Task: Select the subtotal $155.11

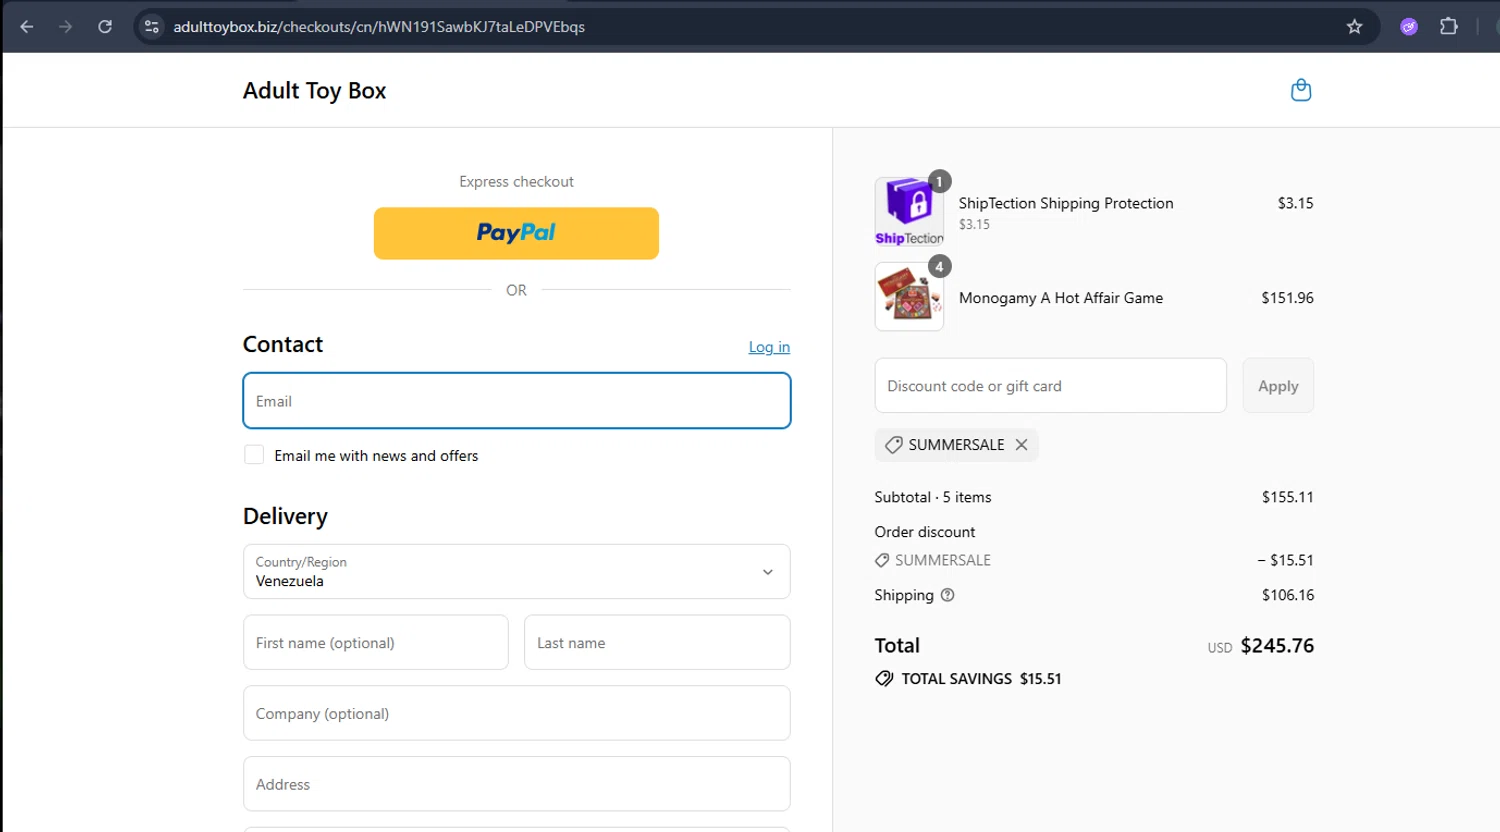Action: 1288,497
